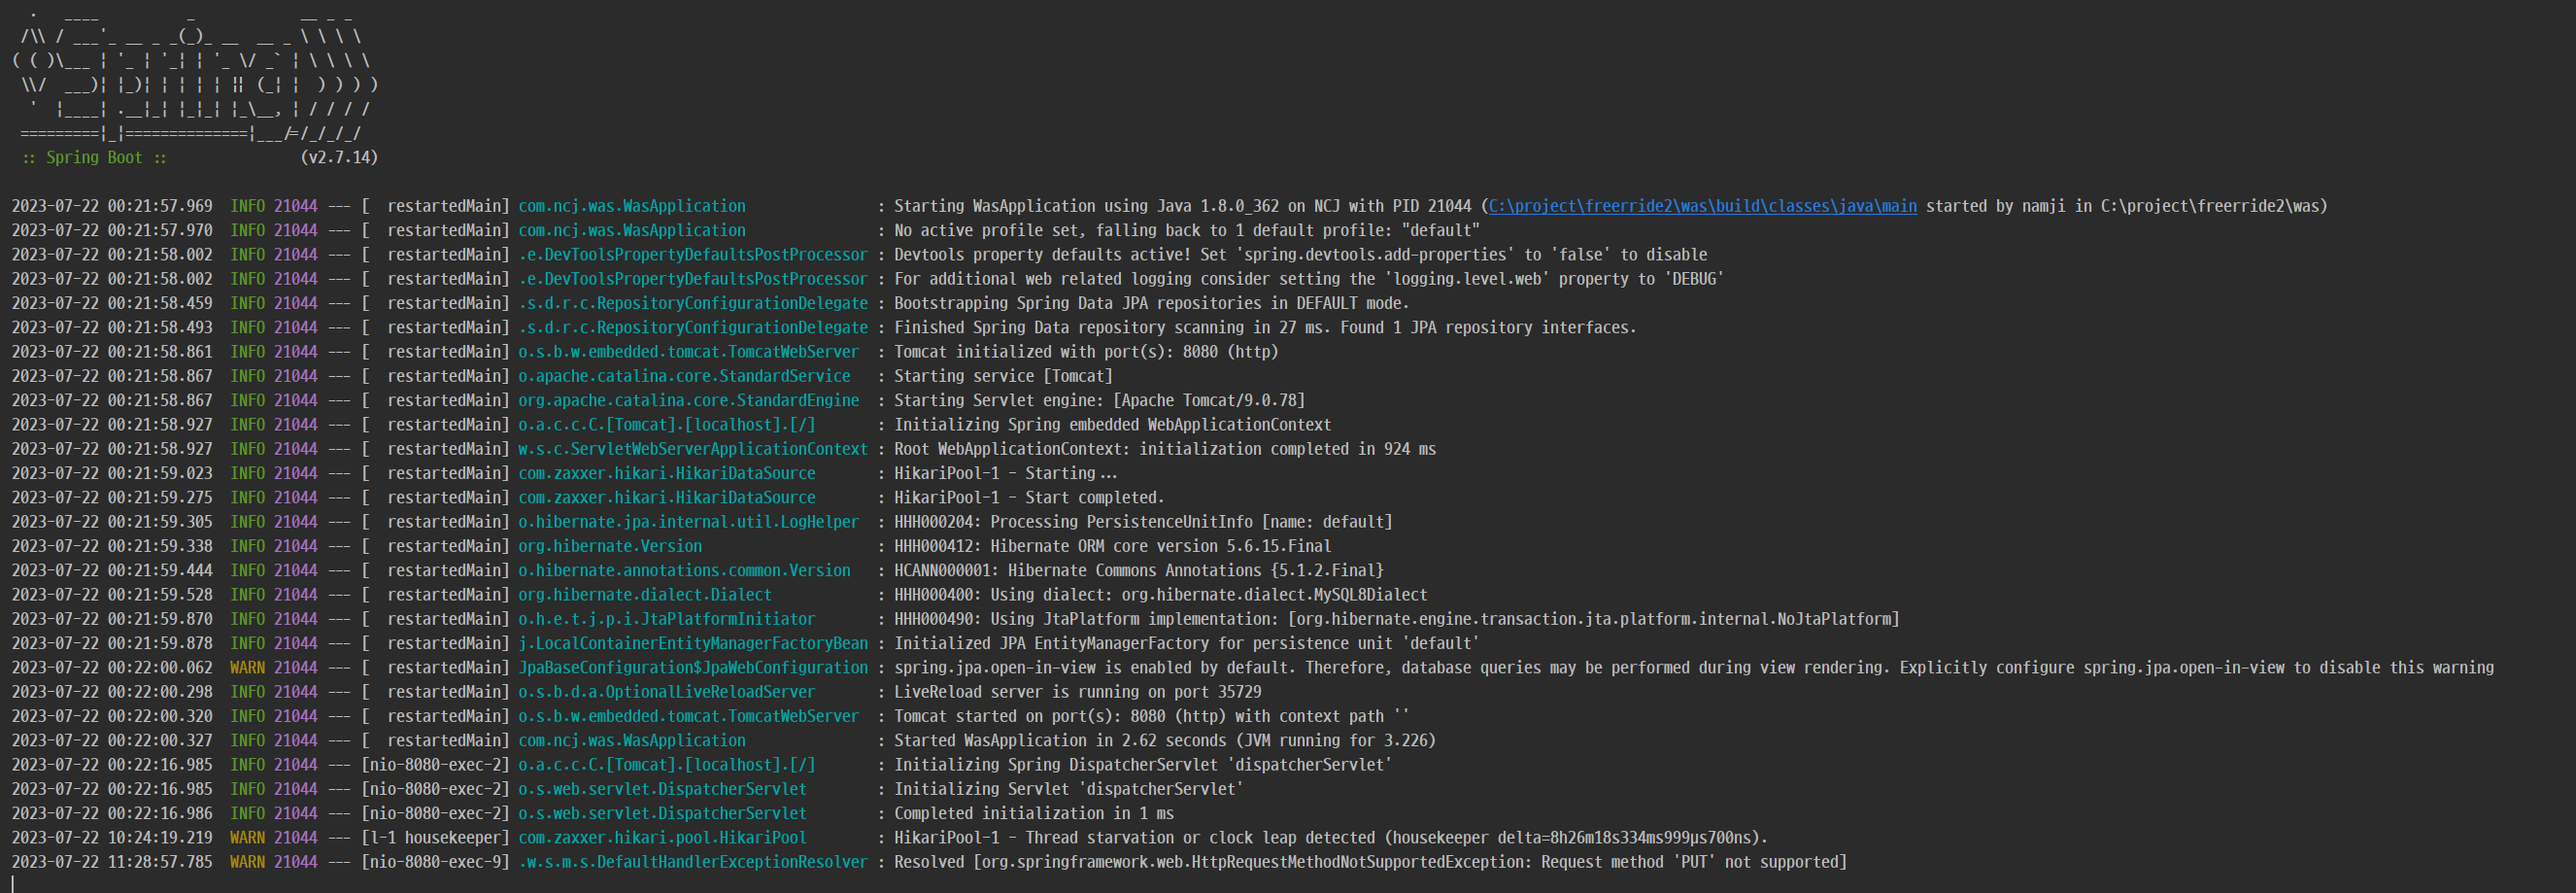Select 'Tomcat started on port(s): 8080' message
Image resolution: width=2576 pixels, height=893 pixels.
point(1151,717)
